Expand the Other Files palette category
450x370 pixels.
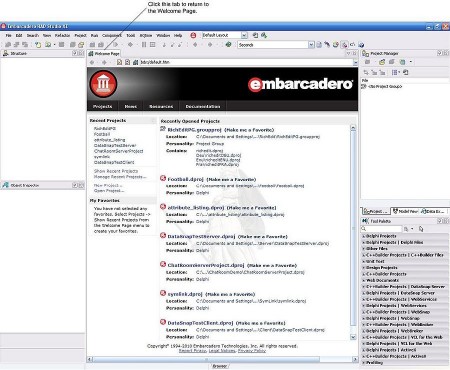(405, 249)
